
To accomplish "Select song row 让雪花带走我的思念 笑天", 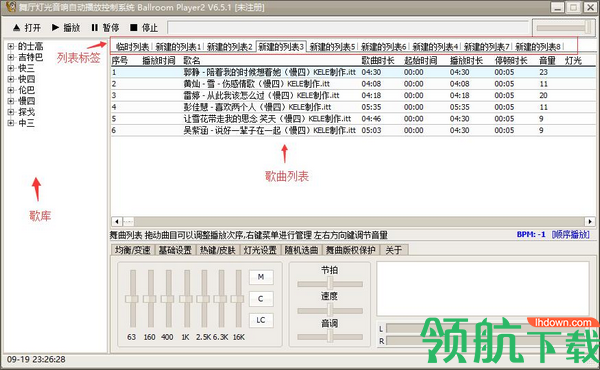I will coord(353,119).
